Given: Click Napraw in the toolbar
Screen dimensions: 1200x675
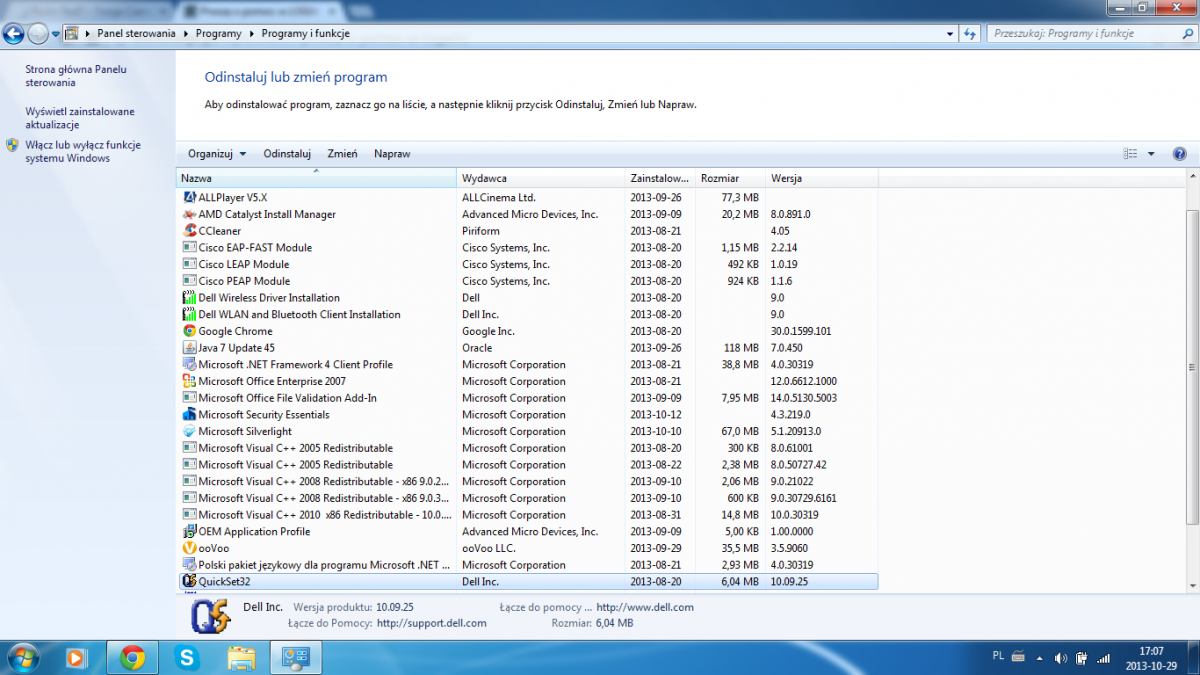Looking at the screenshot, I should [392, 154].
